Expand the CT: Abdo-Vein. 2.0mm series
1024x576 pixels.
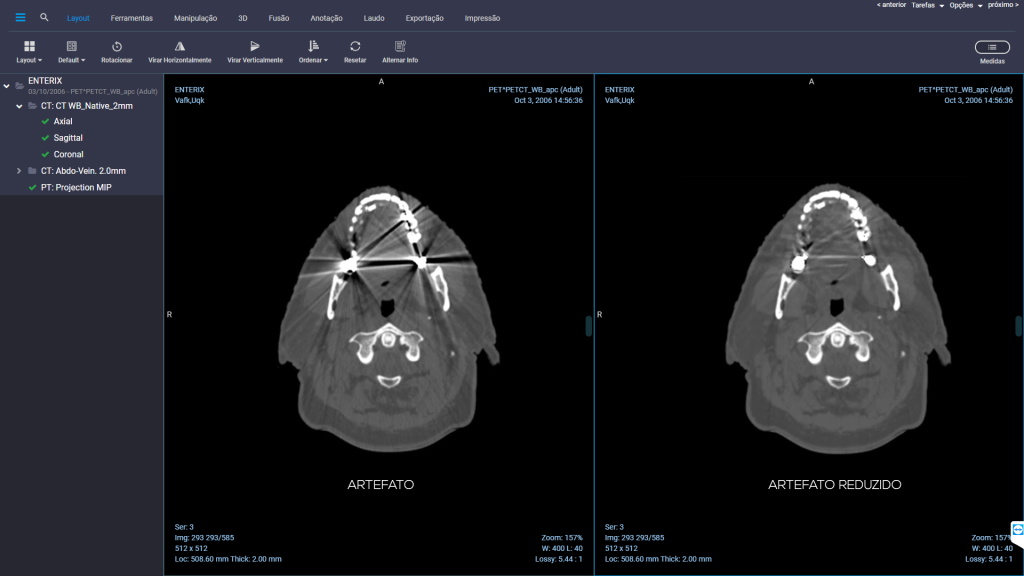click(19, 171)
